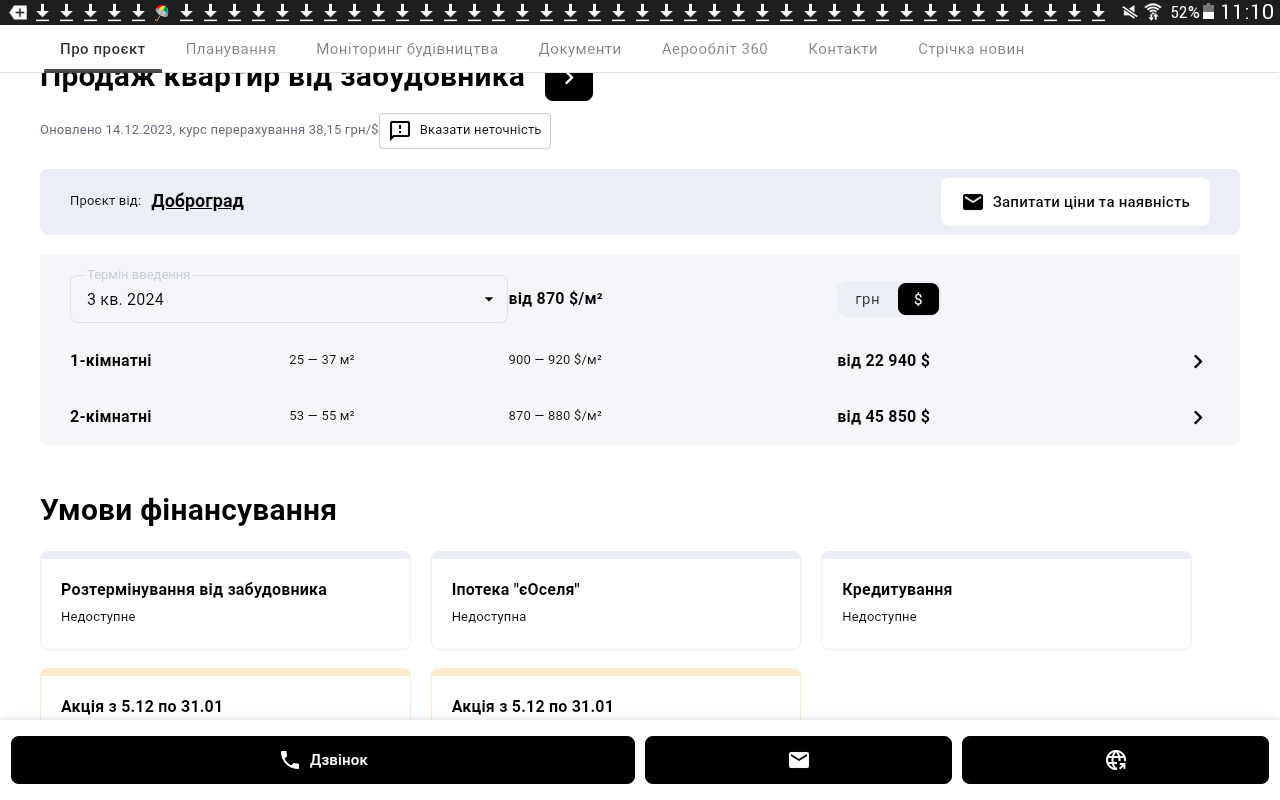Report an error via Вказати неточність
Image resolution: width=1280 pixels, height=800 pixels.
coord(465,130)
